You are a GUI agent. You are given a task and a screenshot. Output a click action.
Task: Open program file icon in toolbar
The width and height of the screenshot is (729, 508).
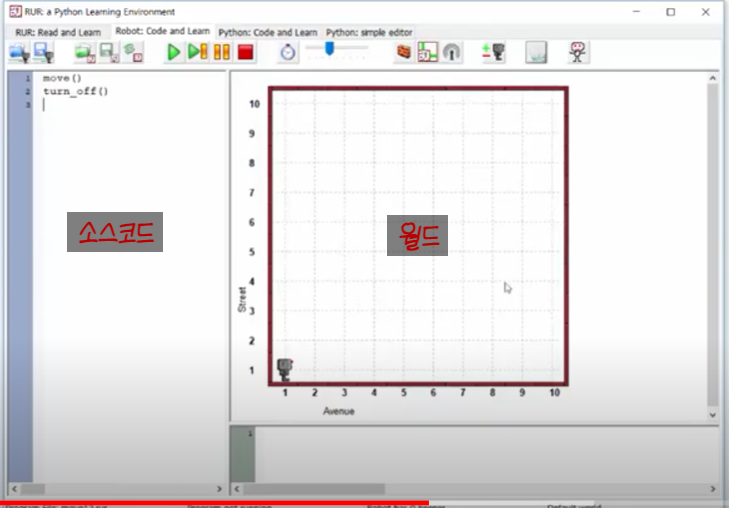point(19,52)
